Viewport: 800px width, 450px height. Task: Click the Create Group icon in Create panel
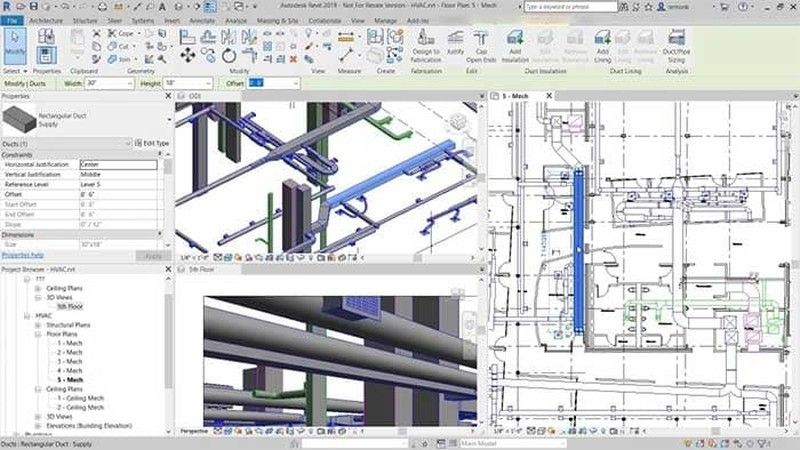click(x=395, y=37)
